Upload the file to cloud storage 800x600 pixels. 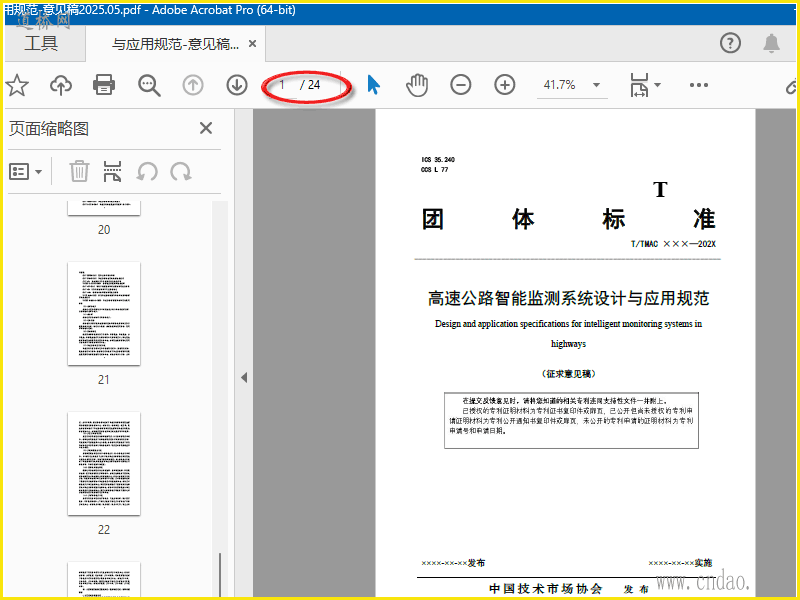click(x=61, y=85)
